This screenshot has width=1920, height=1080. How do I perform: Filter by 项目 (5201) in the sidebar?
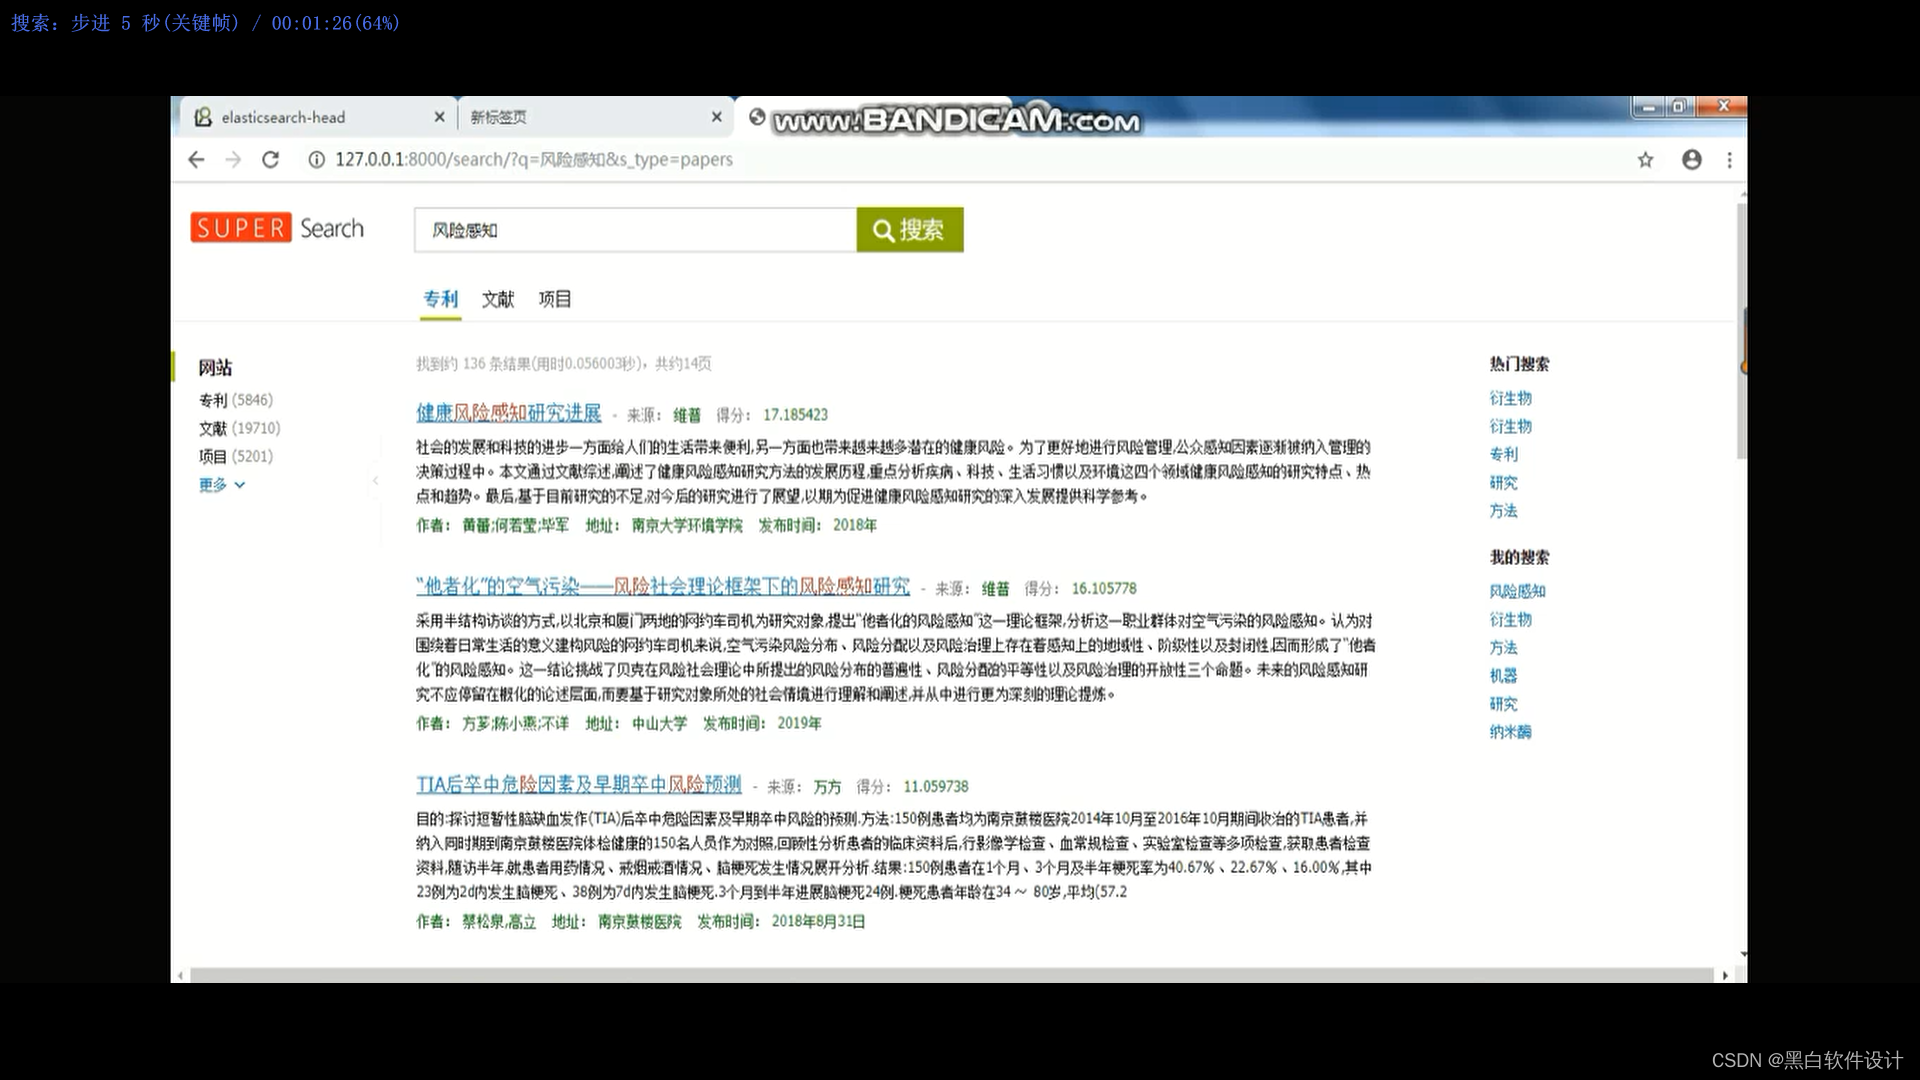click(236, 456)
